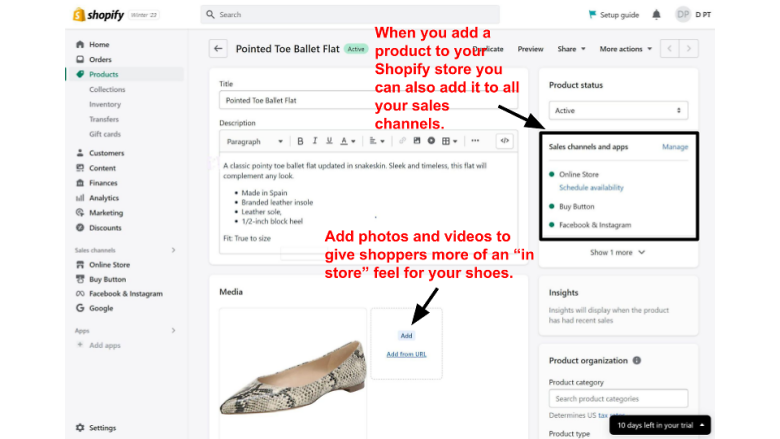Click Add from URL link
780x439 pixels.
pyautogui.click(x=406, y=354)
